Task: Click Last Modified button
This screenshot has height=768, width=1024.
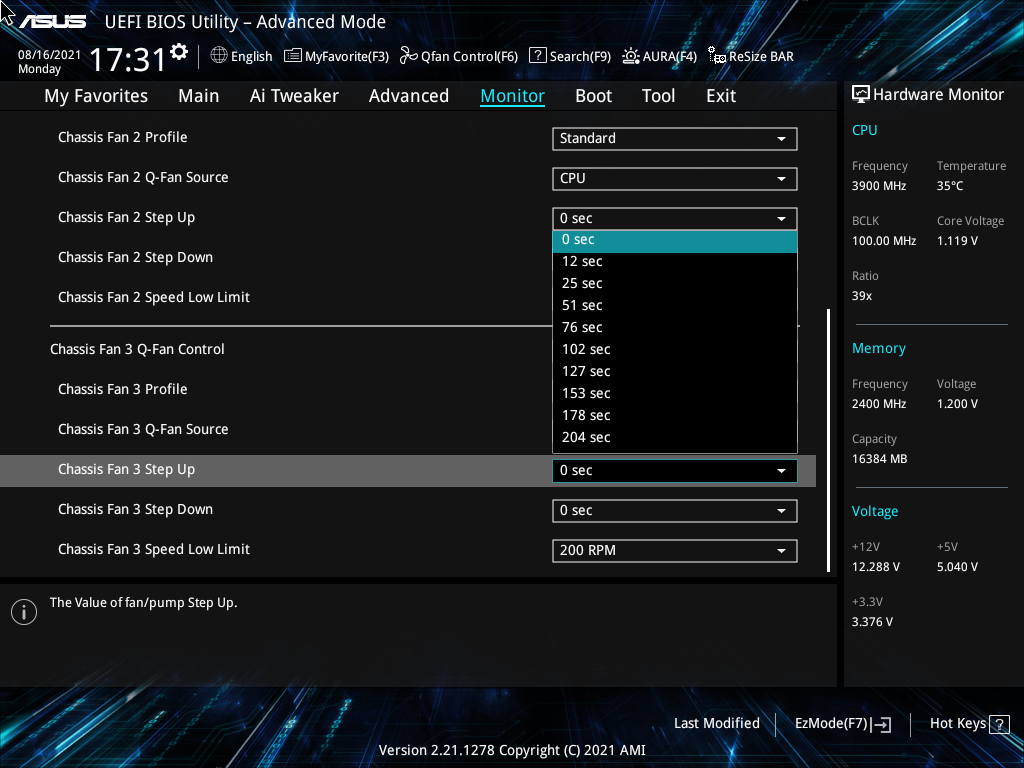Action: (x=716, y=724)
